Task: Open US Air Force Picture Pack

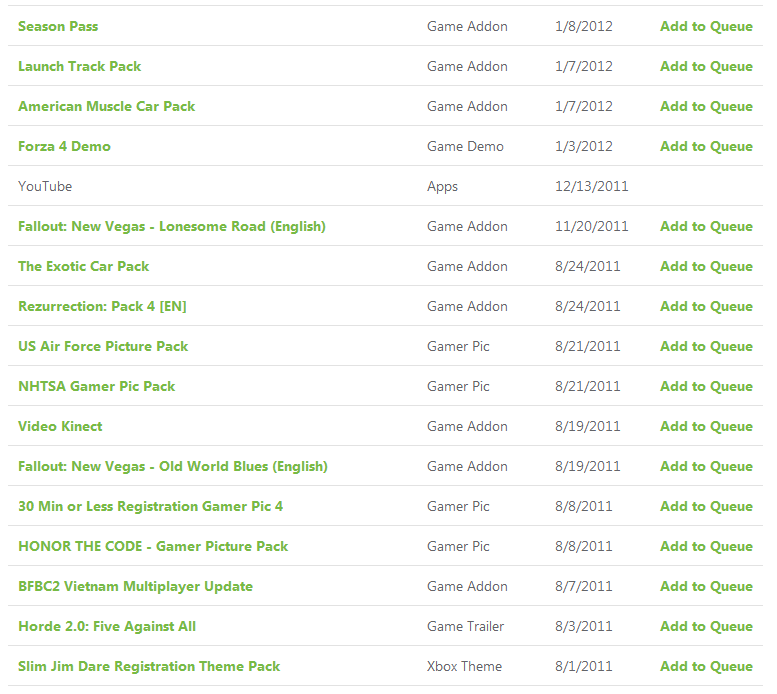Action: [103, 346]
